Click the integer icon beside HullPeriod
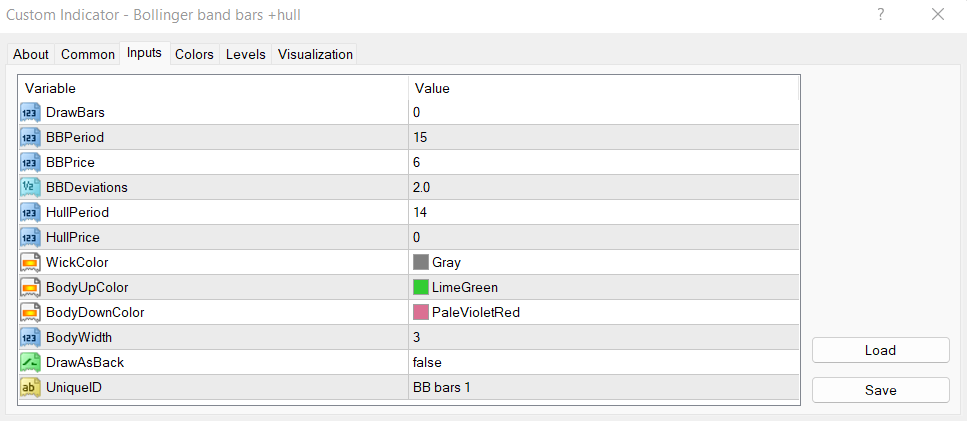 (x=30, y=213)
